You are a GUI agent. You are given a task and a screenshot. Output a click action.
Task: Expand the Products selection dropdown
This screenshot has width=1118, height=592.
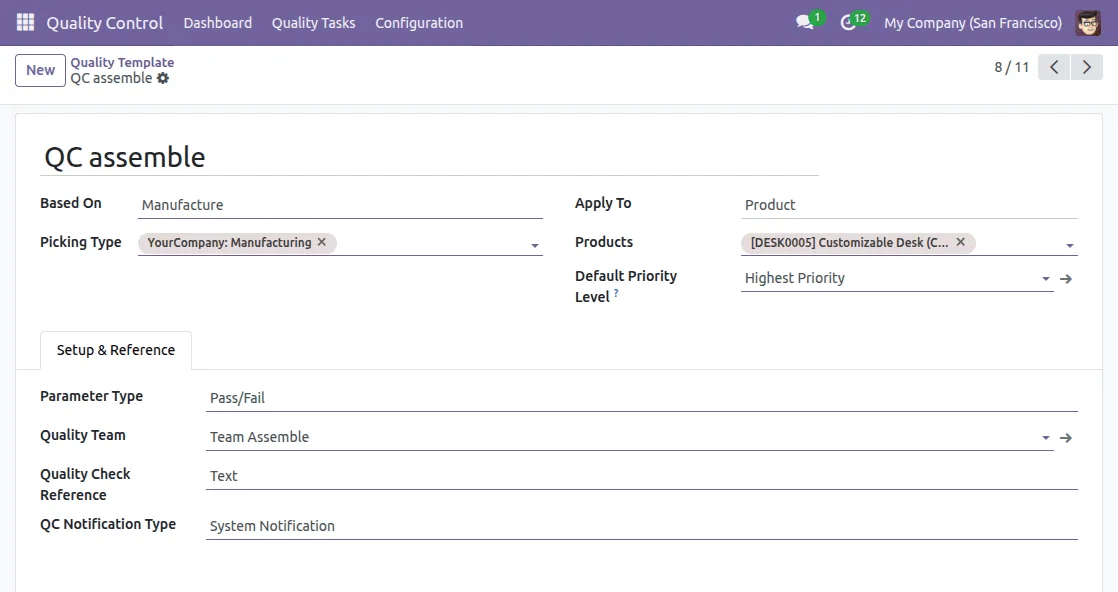point(1070,244)
